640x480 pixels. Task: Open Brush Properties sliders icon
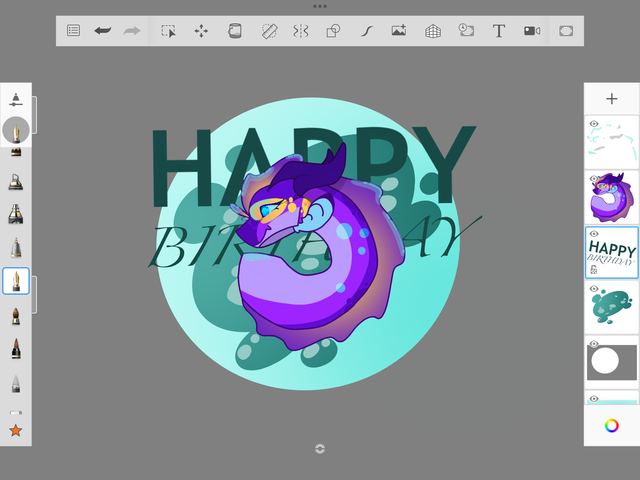click(16, 100)
